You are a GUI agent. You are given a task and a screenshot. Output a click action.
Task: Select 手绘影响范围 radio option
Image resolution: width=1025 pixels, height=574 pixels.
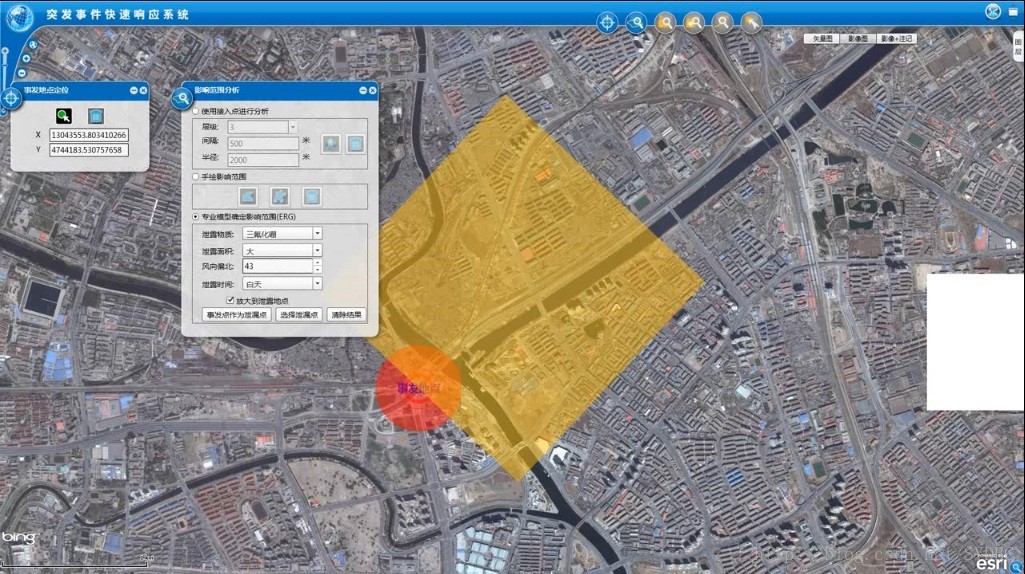click(x=196, y=176)
